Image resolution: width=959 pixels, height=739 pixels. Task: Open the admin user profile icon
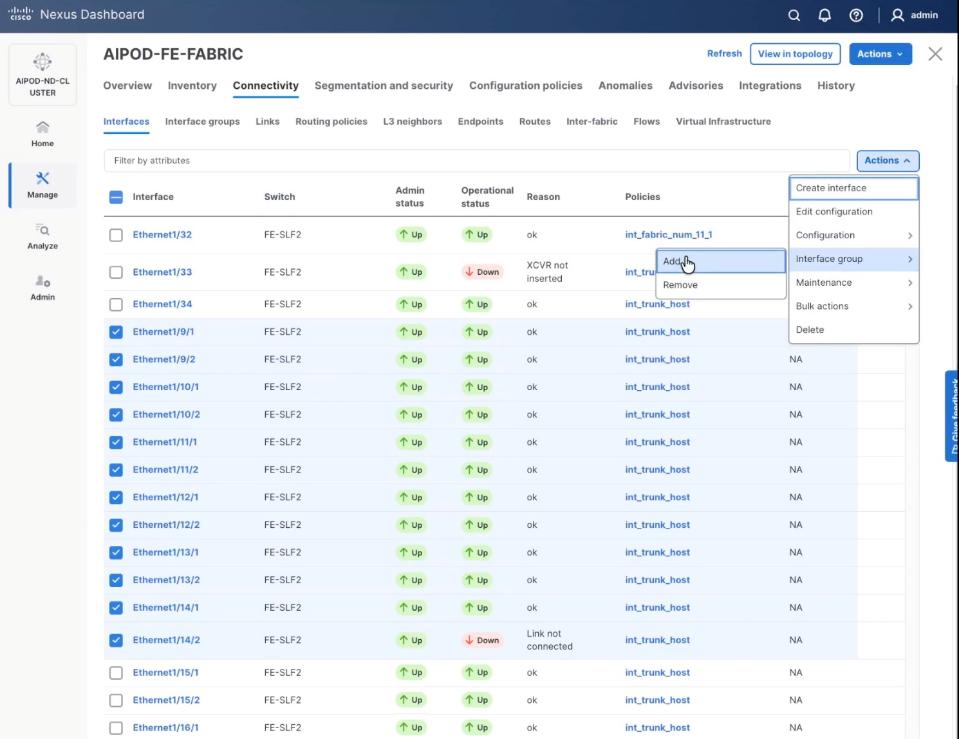tap(897, 15)
